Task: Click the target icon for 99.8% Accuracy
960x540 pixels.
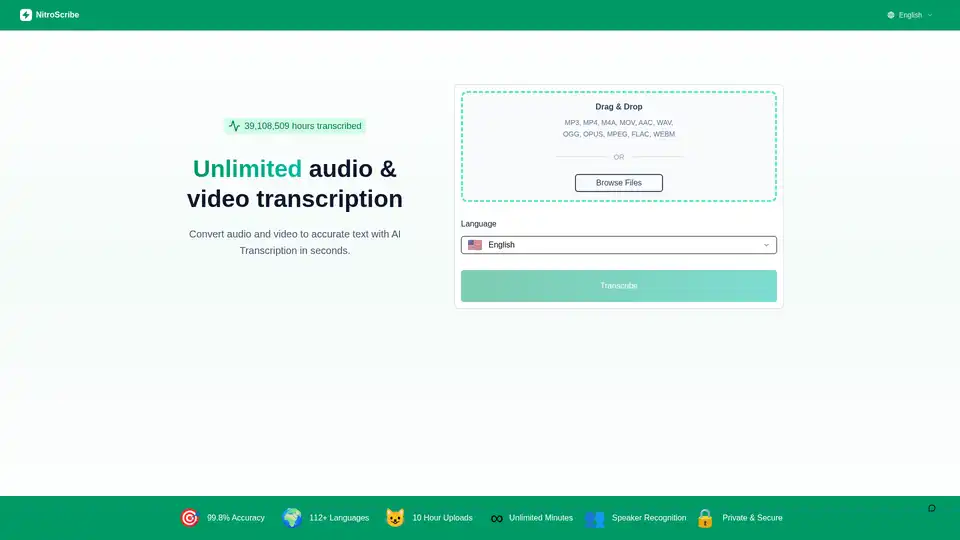Action: pos(189,518)
